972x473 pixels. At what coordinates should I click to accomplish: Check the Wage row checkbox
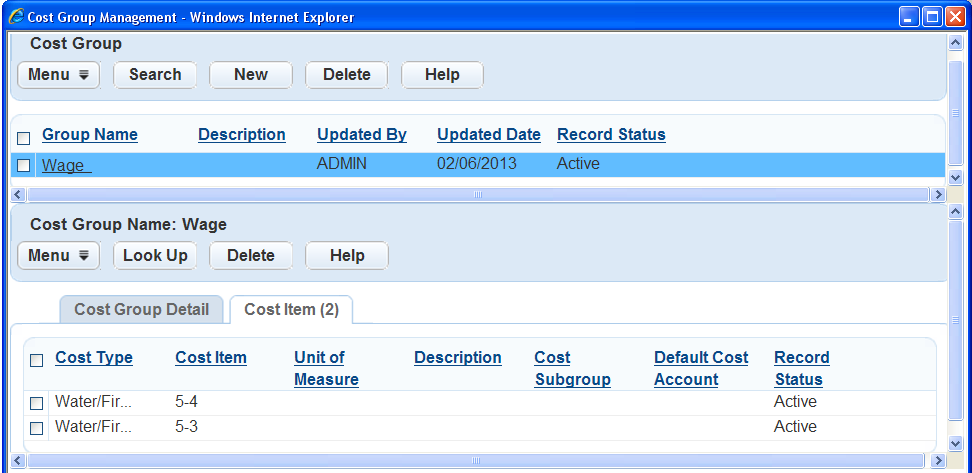coord(24,165)
